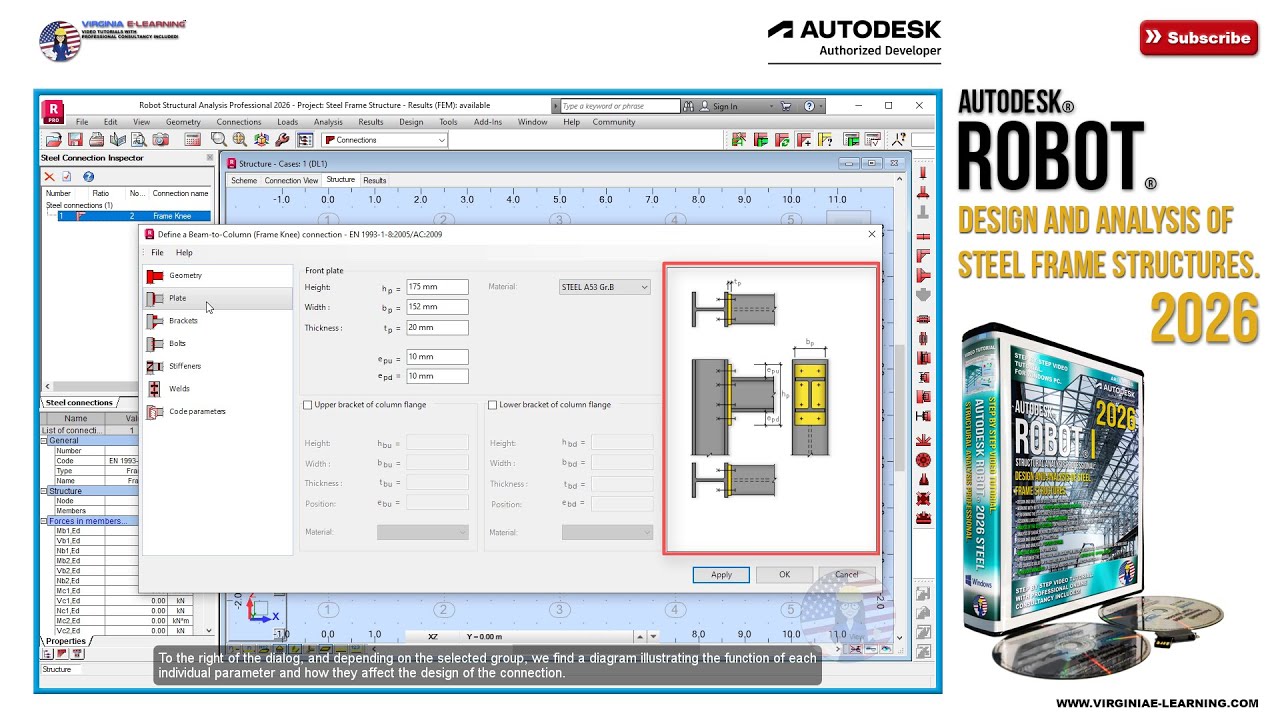Click the node query icon with question mark
This screenshot has width=1280, height=720.
pyautogui.click(x=899, y=140)
